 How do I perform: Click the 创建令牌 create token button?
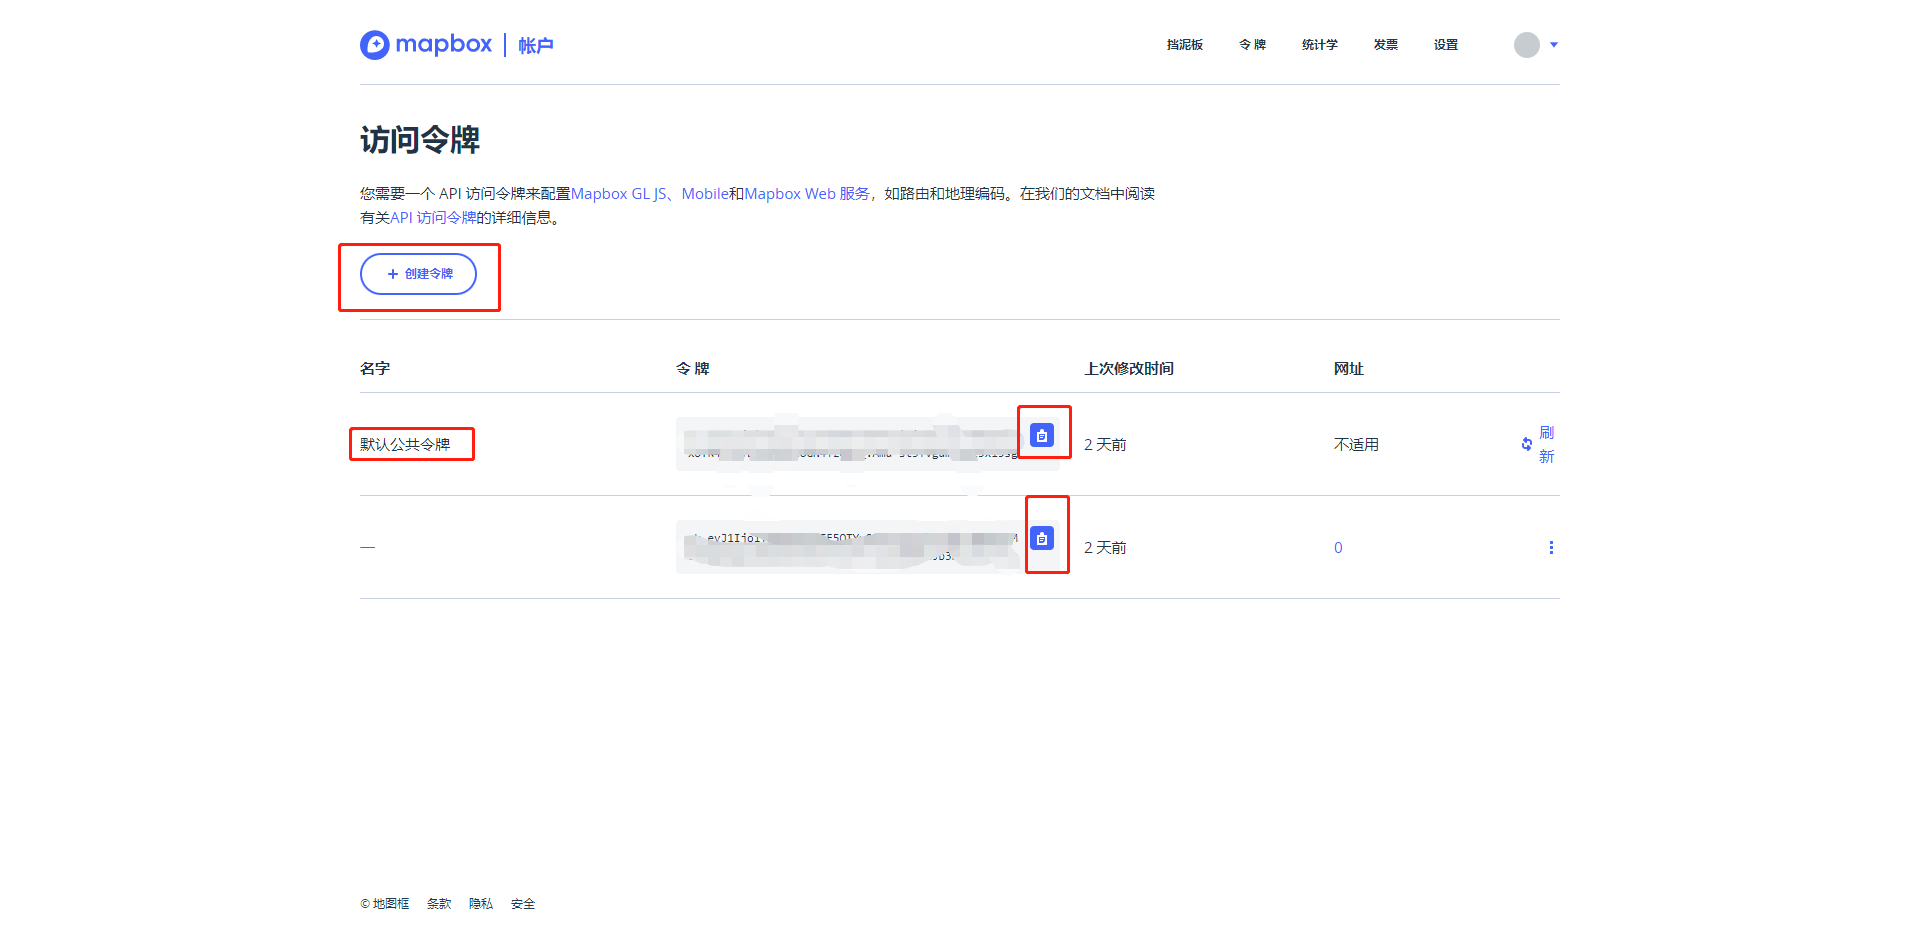click(x=418, y=274)
